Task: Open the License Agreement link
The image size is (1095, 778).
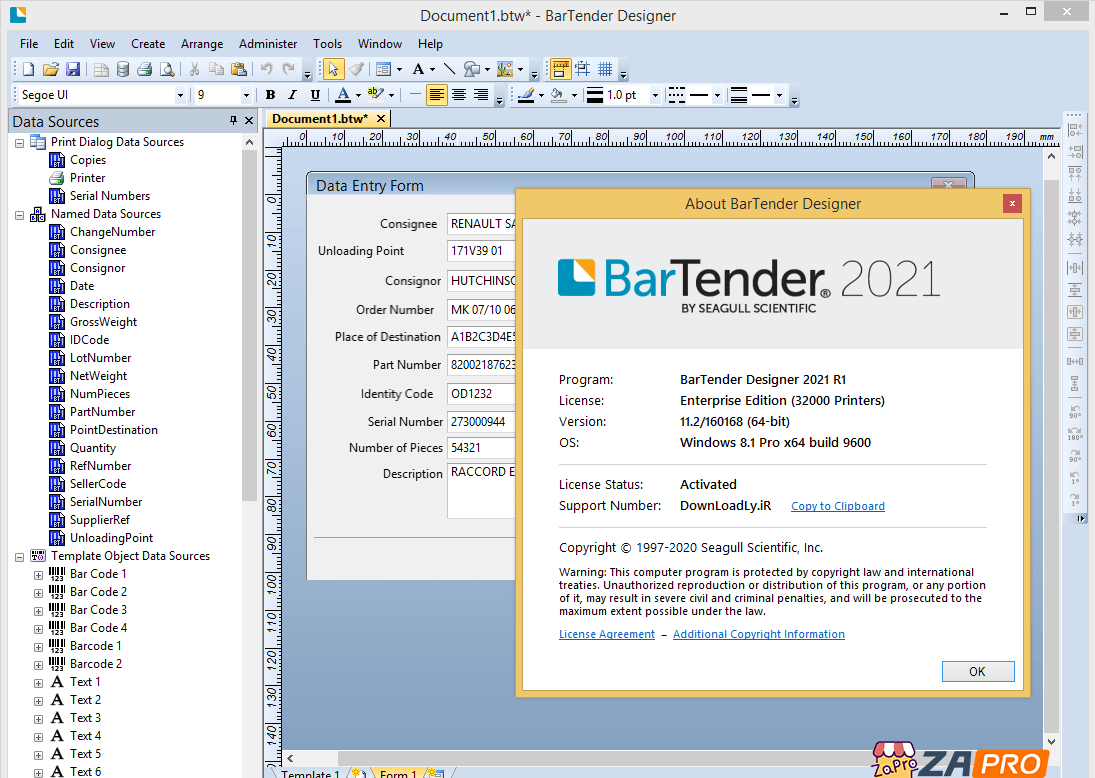Action: 607,634
